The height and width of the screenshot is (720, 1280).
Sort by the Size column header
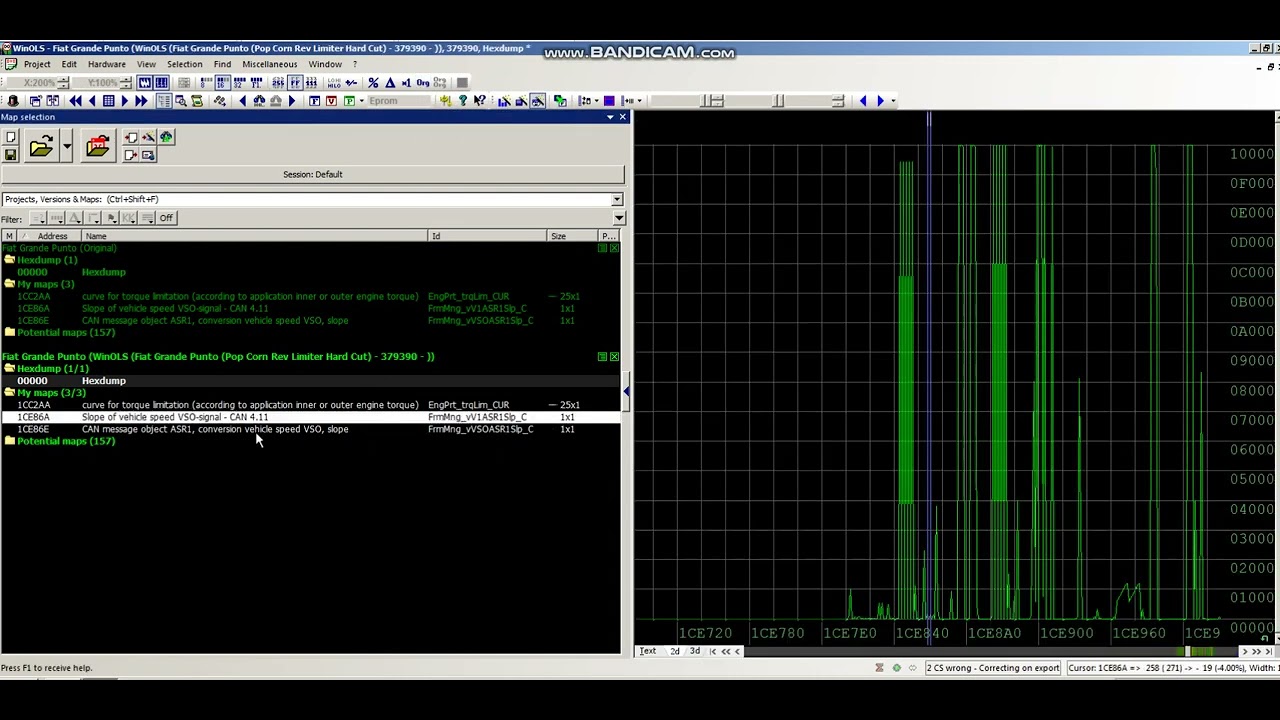coord(573,236)
